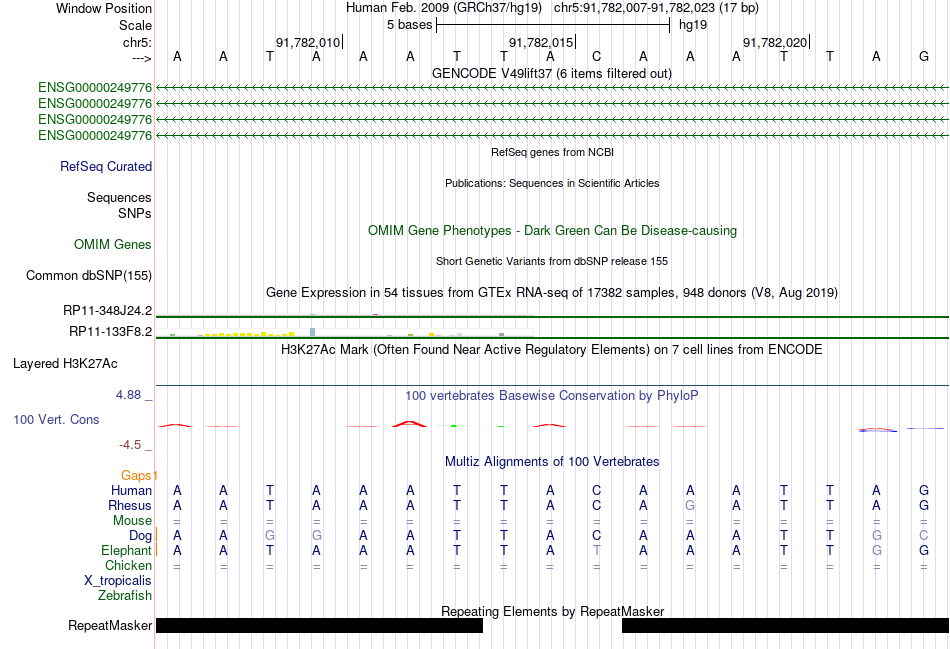Click the 91,782,020 position marker

[x=776, y=42]
